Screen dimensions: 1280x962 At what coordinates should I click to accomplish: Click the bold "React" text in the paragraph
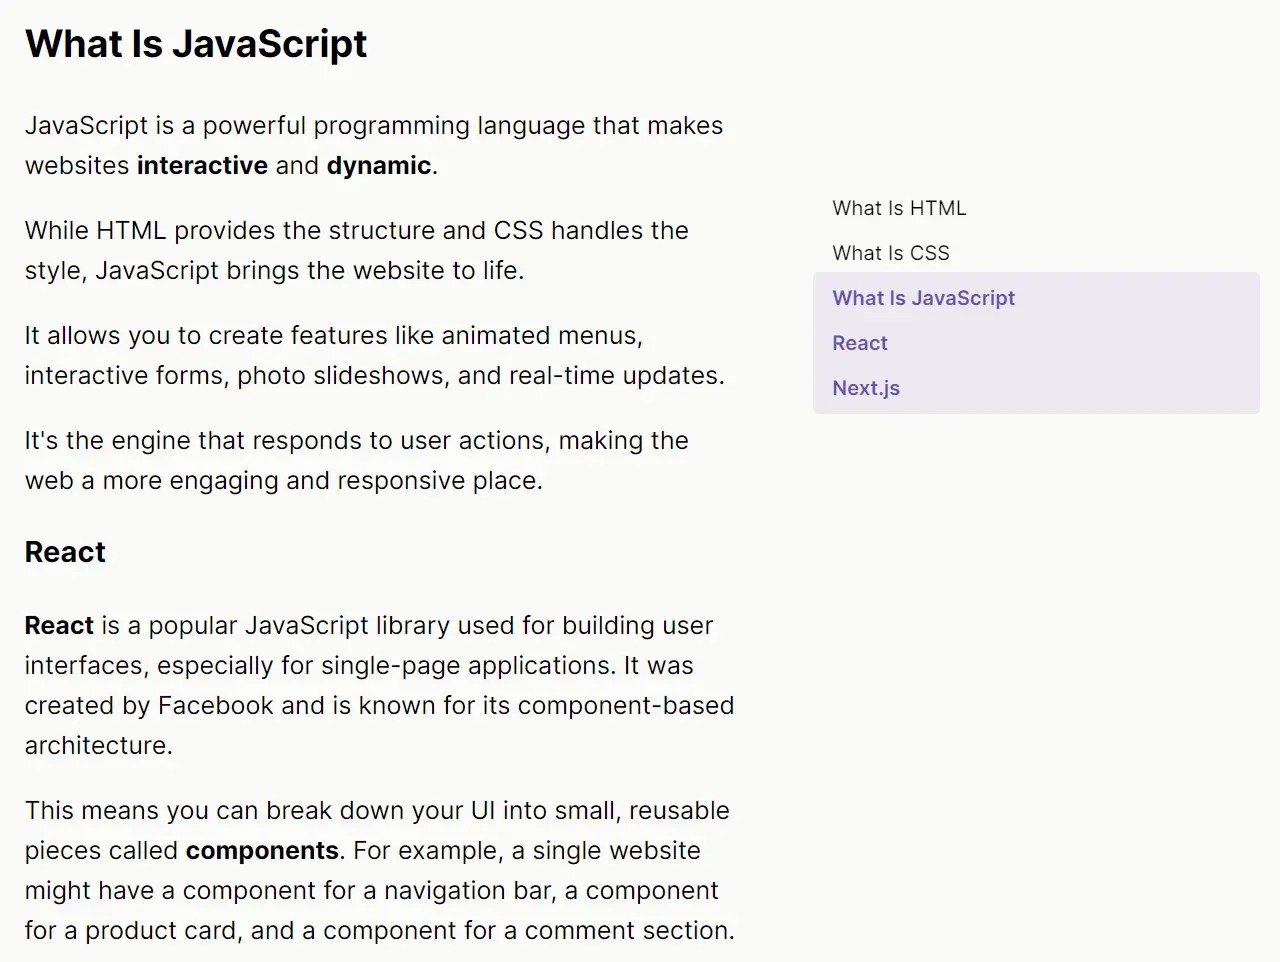tap(58, 625)
